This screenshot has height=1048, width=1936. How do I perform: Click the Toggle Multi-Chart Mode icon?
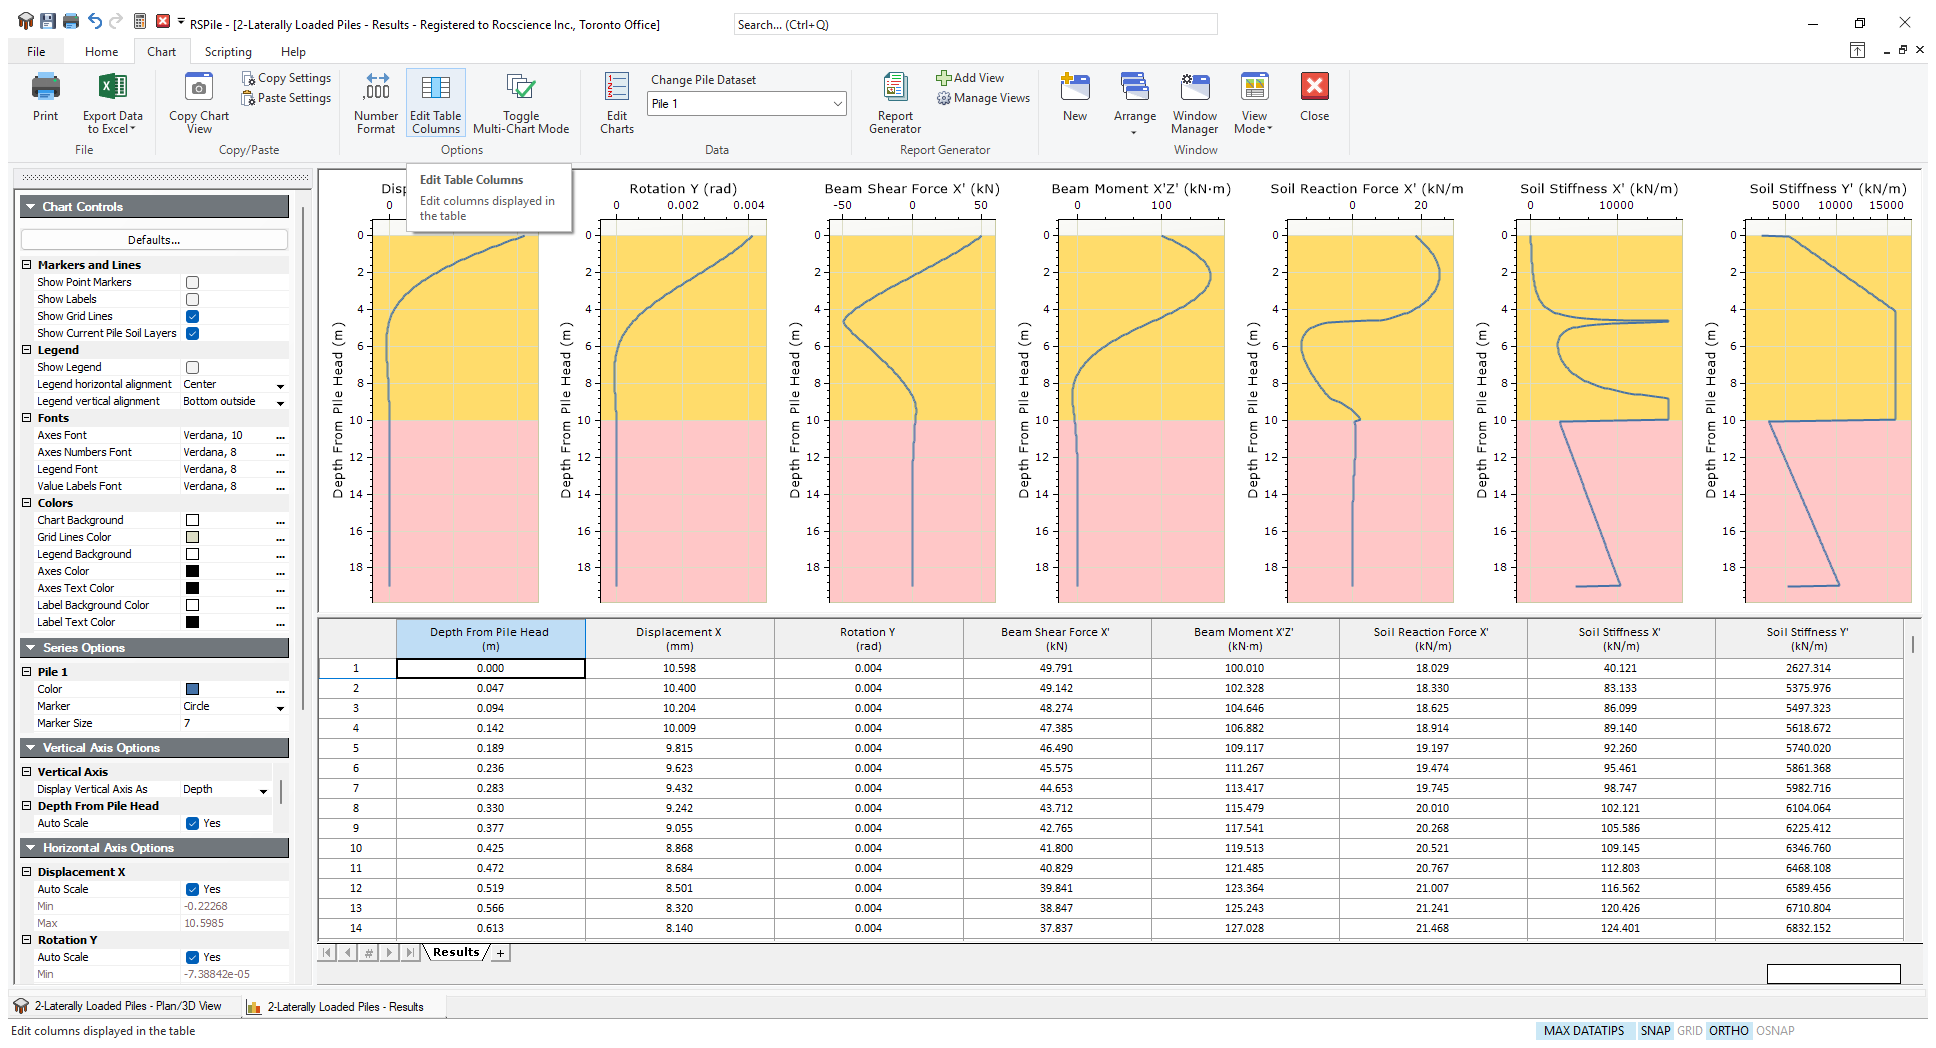point(520,89)
